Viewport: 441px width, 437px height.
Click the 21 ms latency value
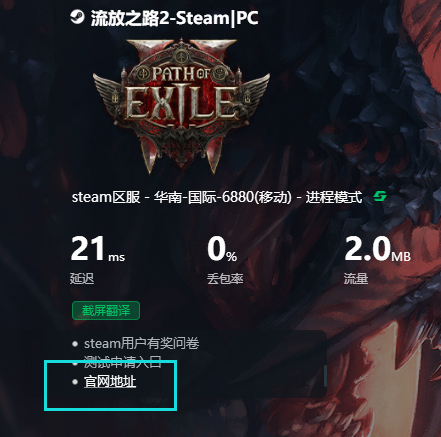98,249
